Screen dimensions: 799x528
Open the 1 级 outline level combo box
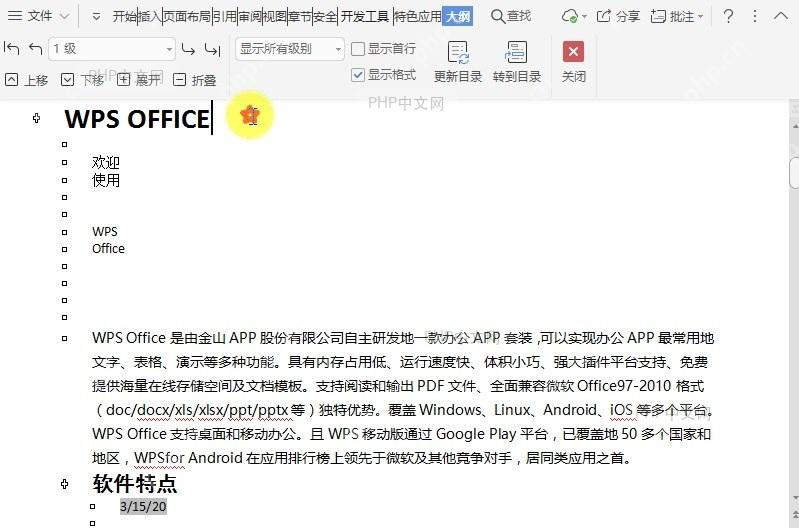click(x=112, y=48)
